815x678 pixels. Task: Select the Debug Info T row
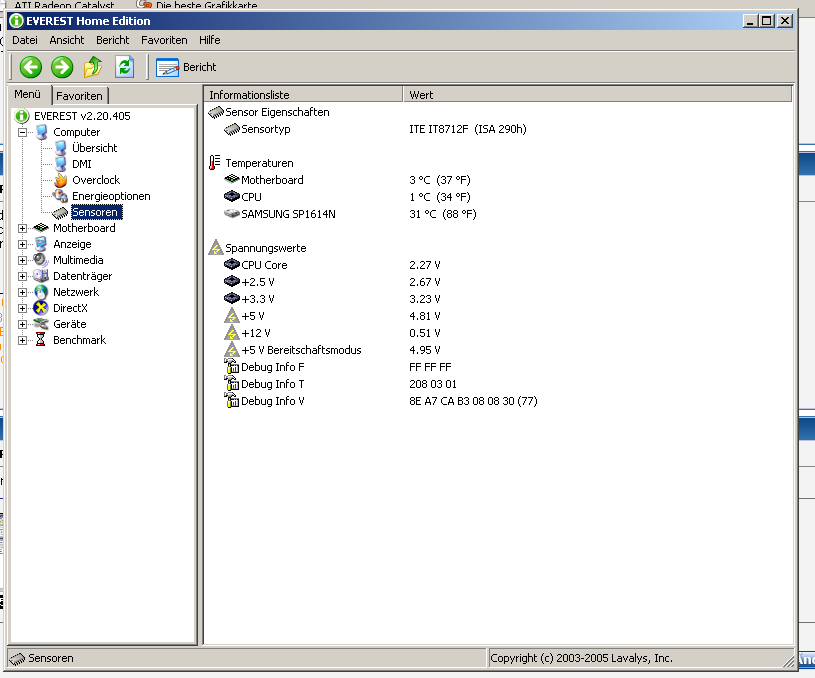click(x=498, y=384)
